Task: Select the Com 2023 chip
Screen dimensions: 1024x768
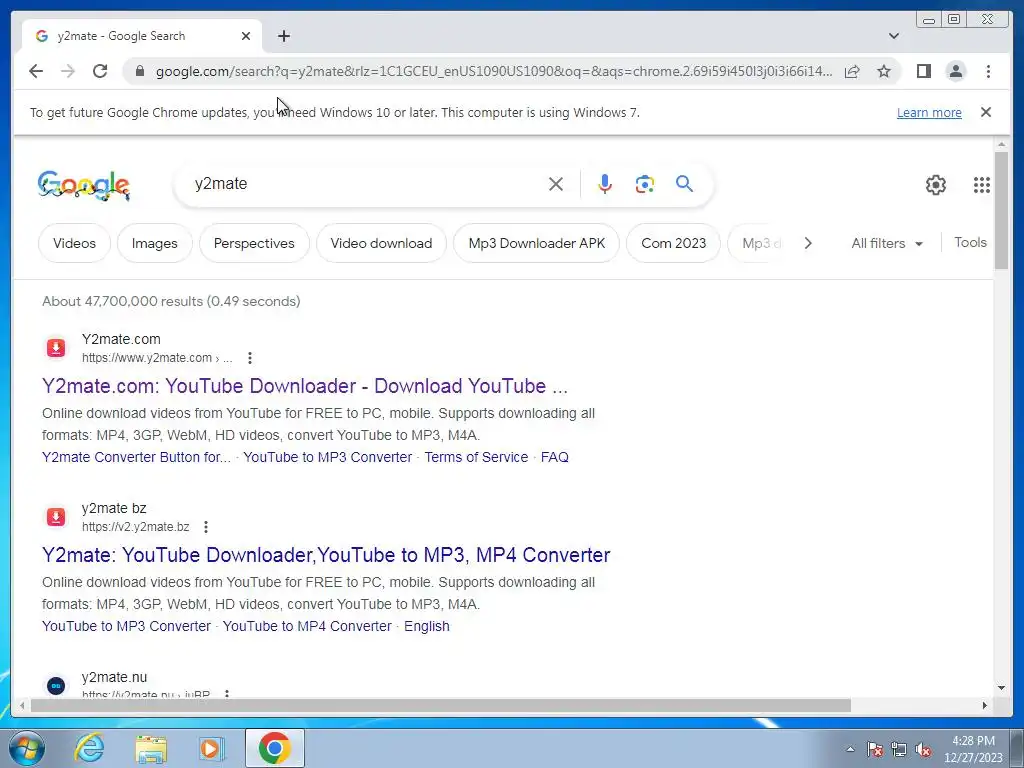Action: [673, 243]
